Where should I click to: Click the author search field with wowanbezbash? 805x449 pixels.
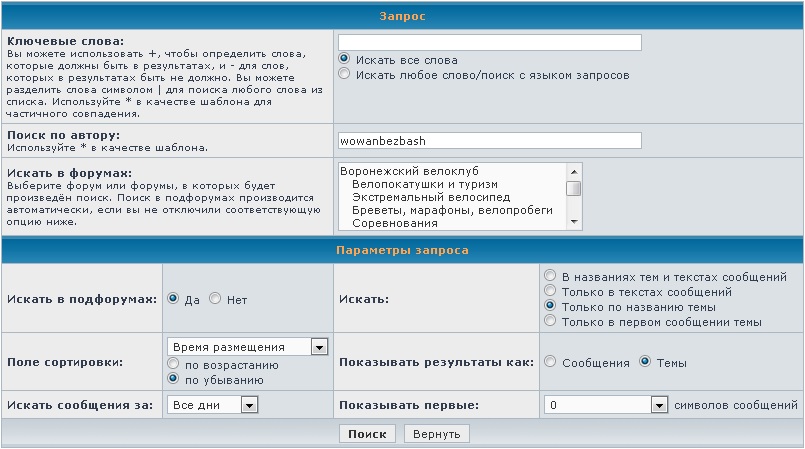(x=489, y=141)
